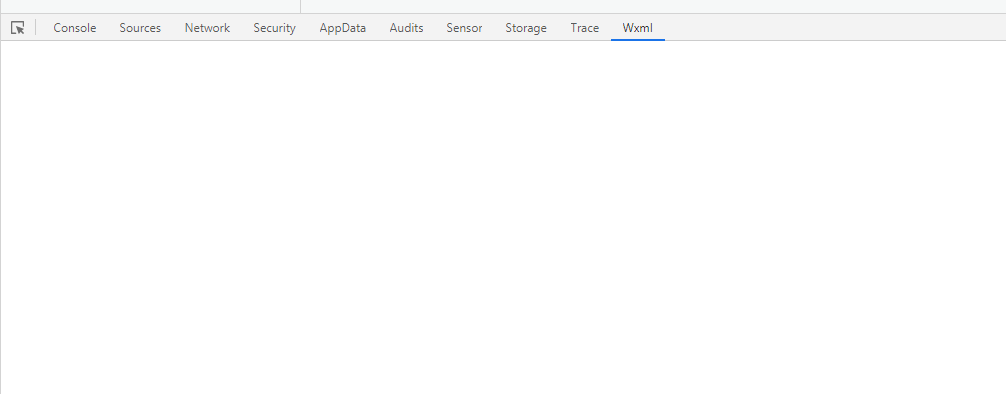This screenshot has height=394, width=1006.
Task: Switch to the Sensor tab
Action: pos(465,28)
